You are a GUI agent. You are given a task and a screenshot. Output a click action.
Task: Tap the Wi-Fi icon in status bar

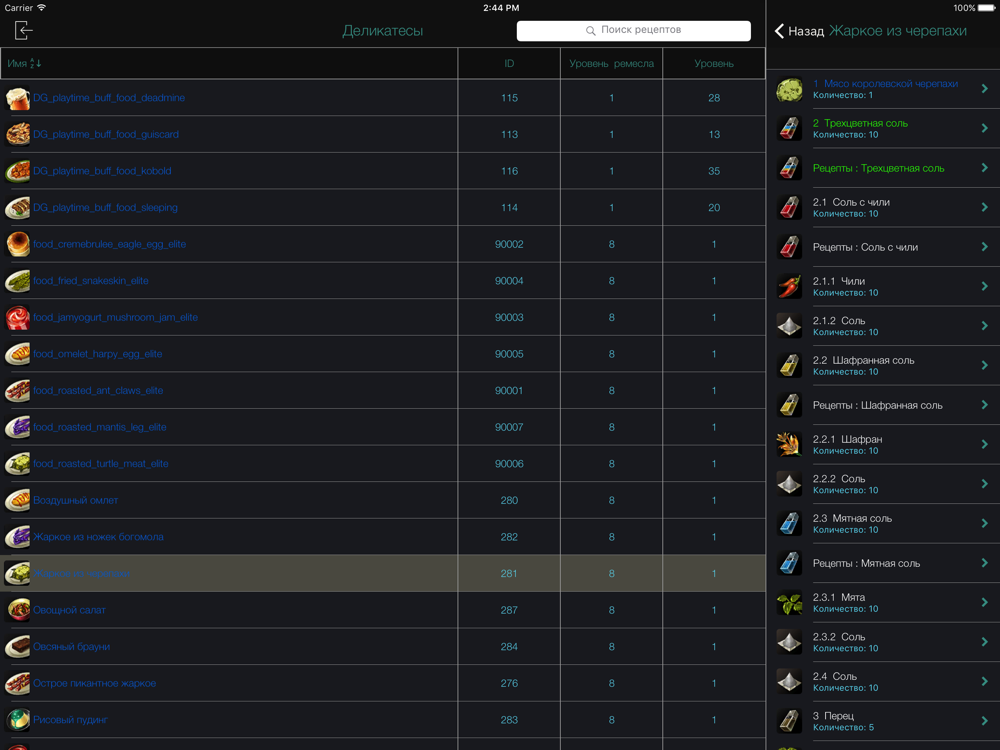click(x=42, y=8)
